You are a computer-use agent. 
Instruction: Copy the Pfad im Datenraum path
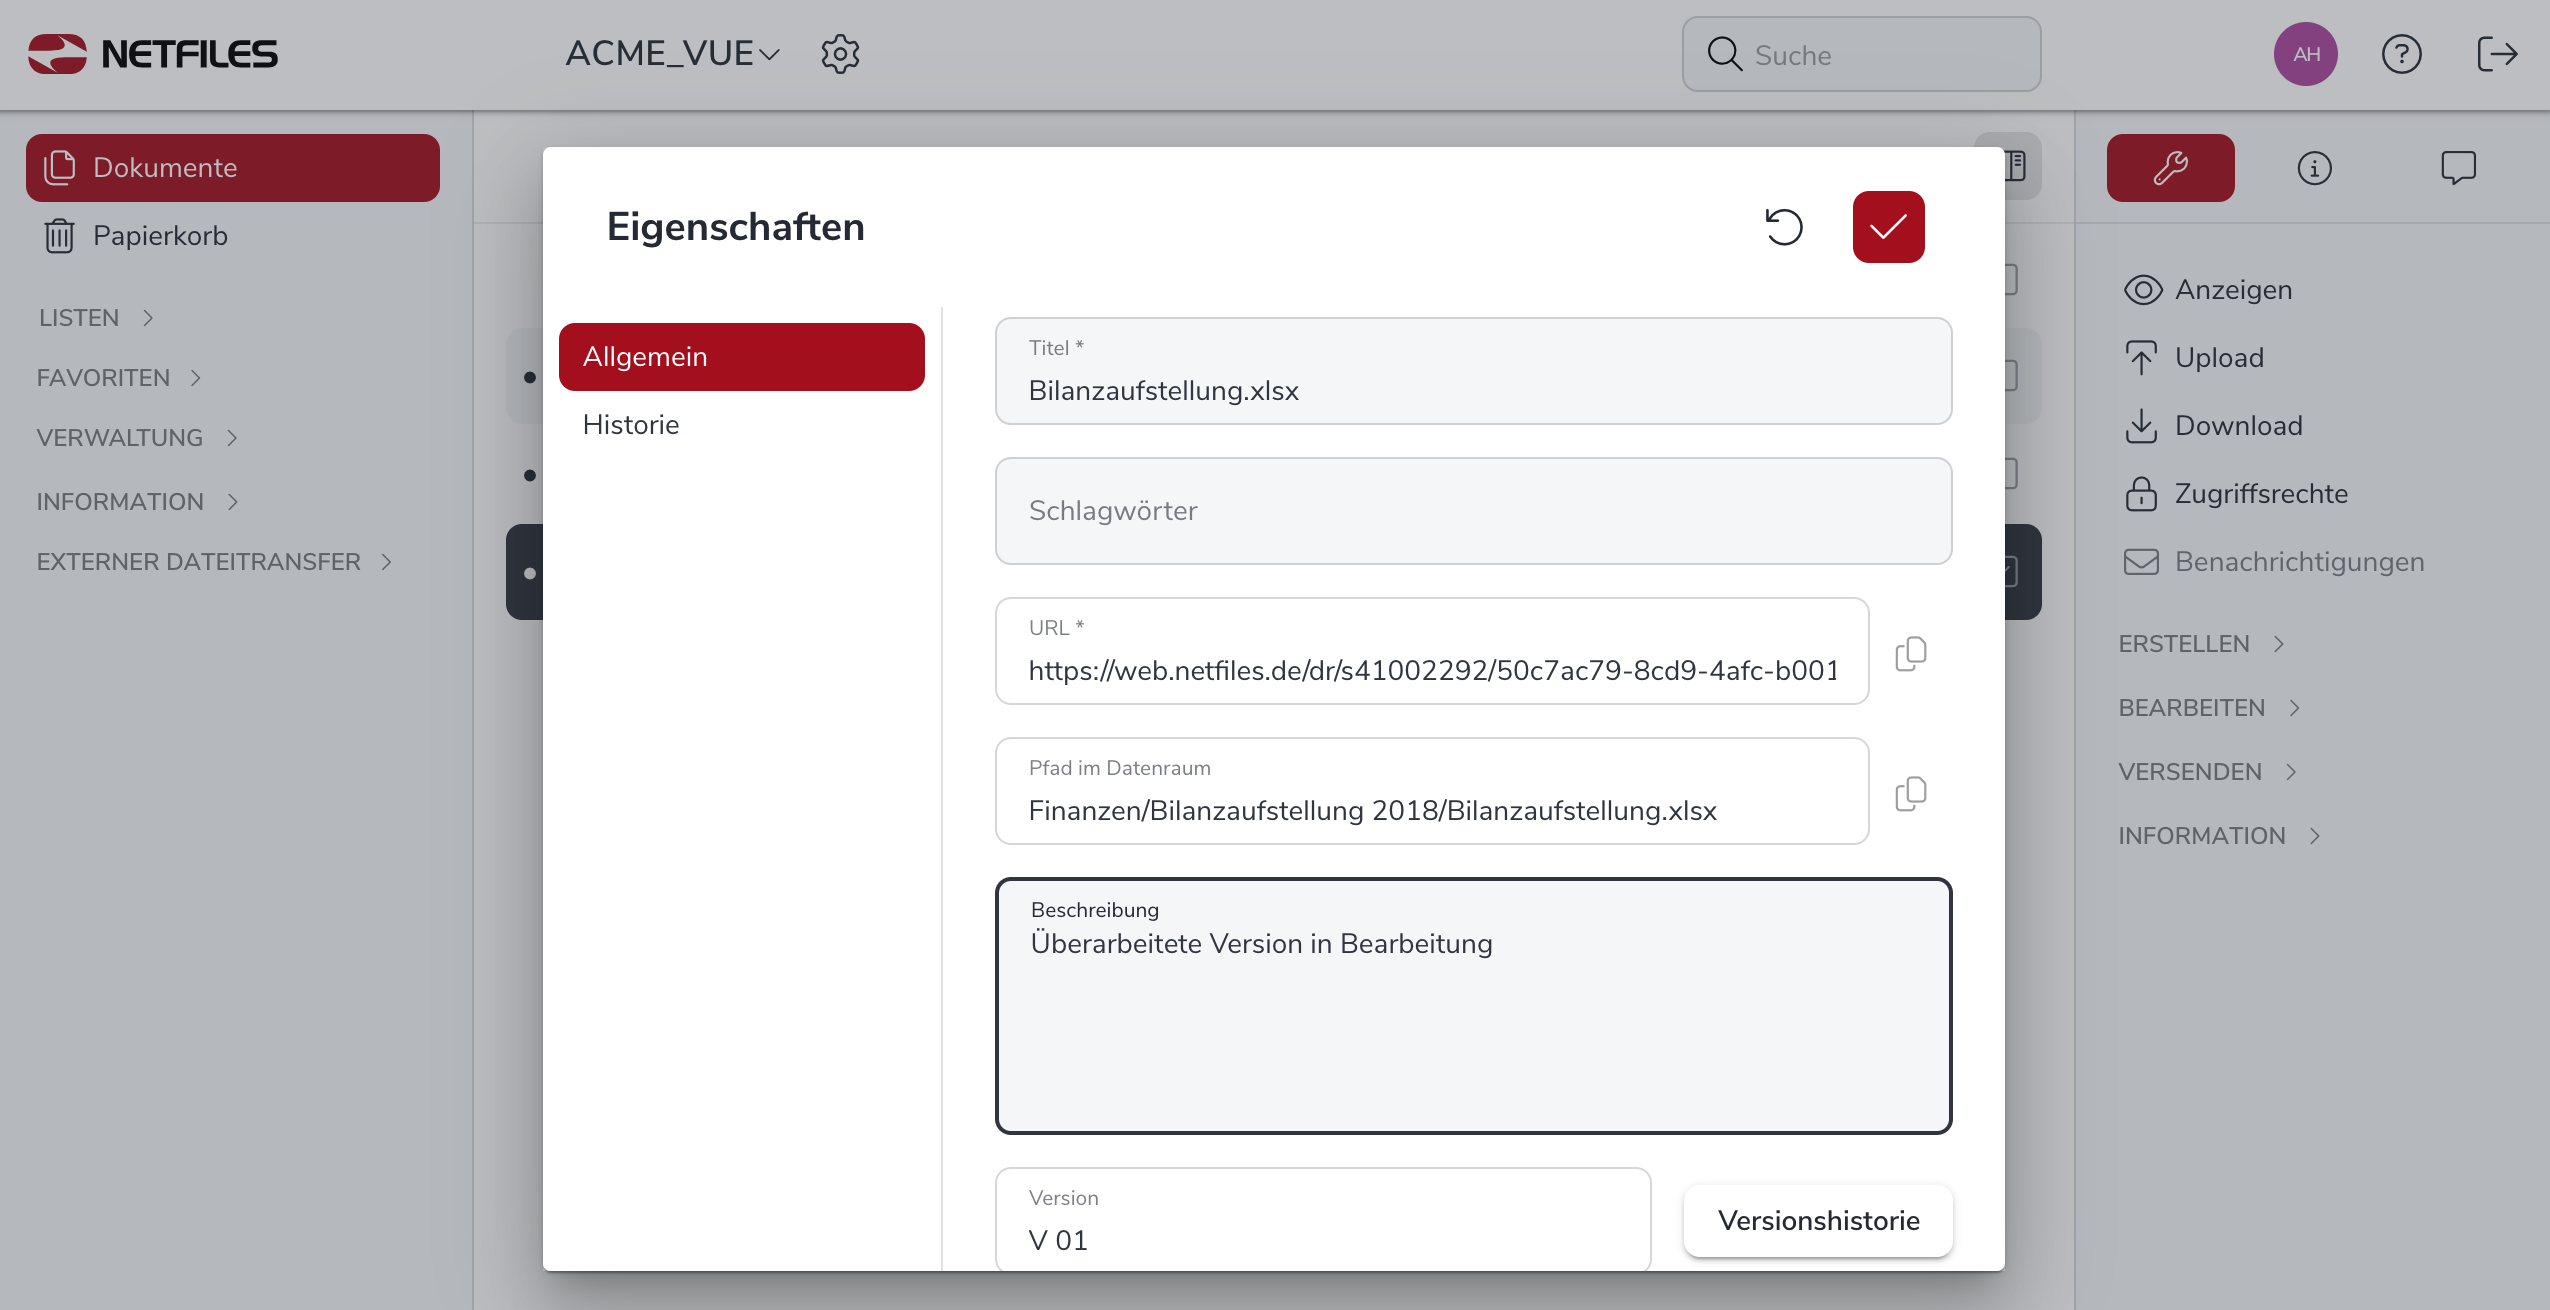coord(1910,793)
